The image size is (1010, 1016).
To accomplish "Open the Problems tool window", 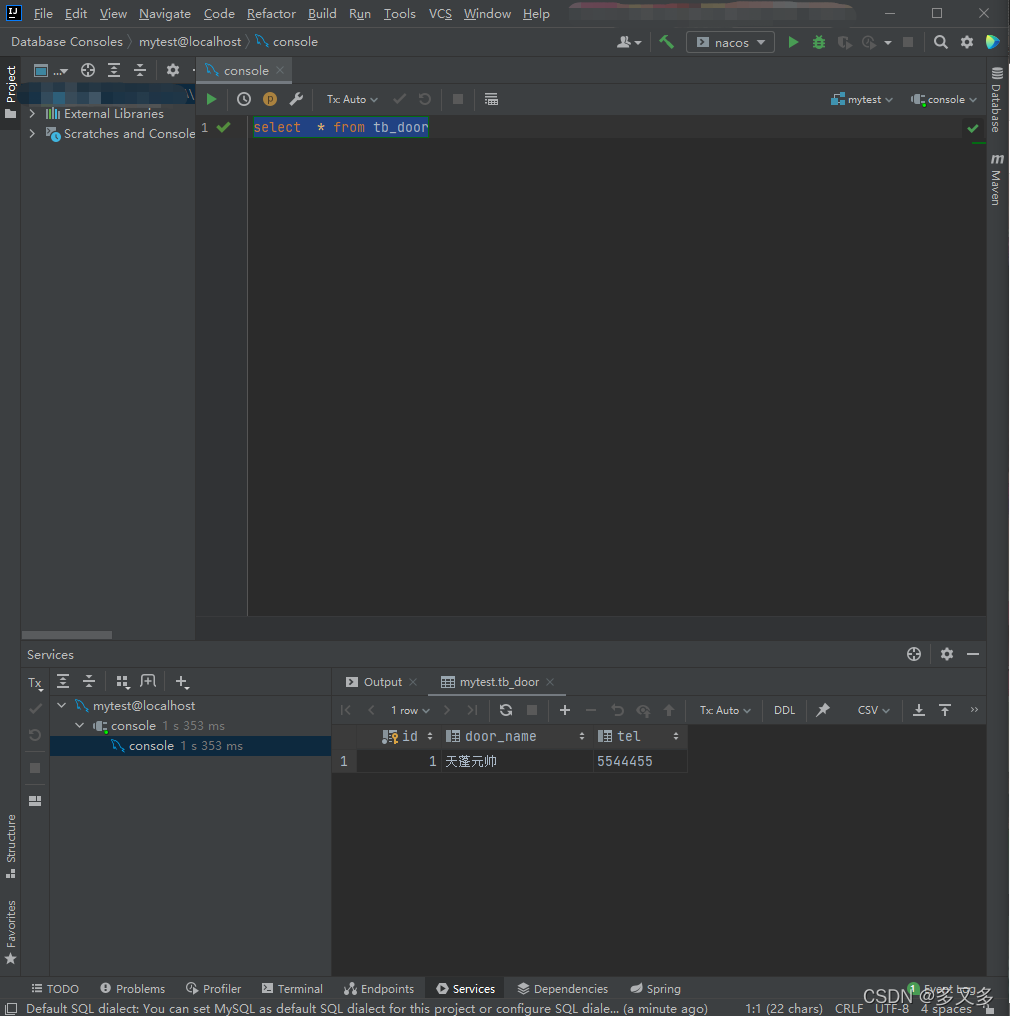I will (133, 988).
